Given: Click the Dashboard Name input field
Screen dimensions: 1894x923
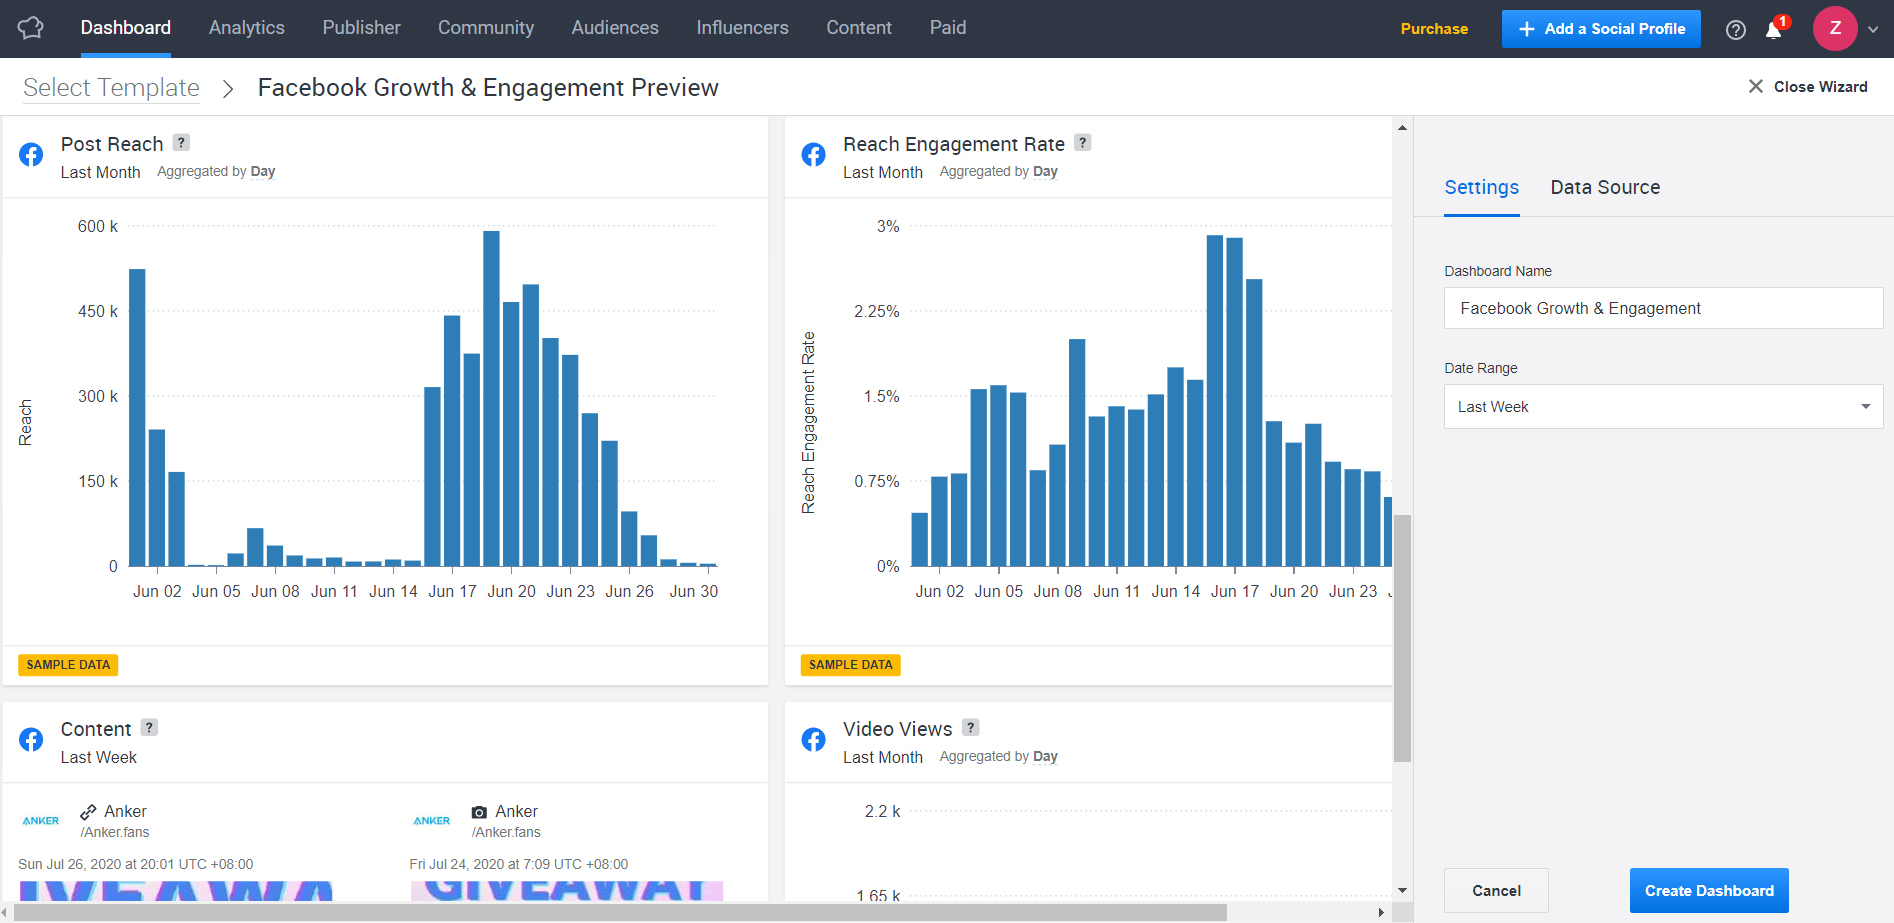Looking at the screenshot, I should click(x=1663, y=308).
